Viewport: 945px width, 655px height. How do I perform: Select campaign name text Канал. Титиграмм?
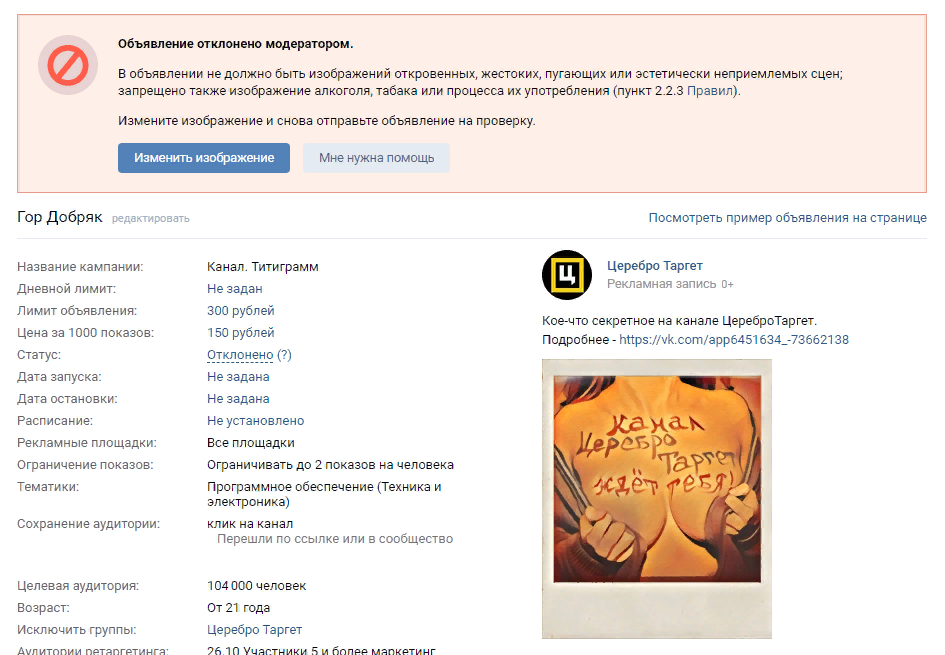pos(263,267)
